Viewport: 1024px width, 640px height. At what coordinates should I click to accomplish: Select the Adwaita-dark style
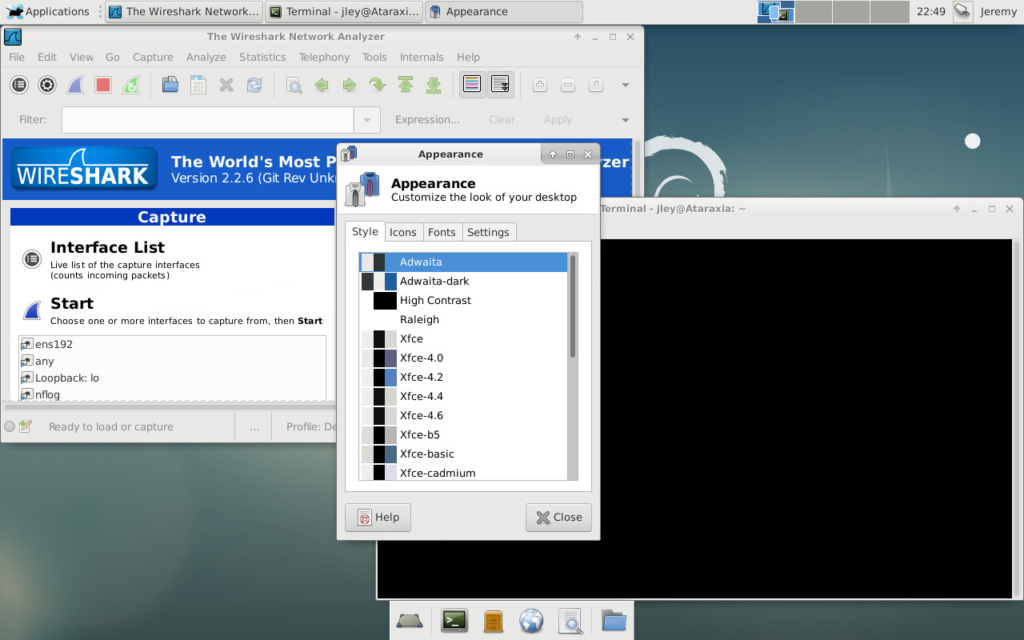coord(463,281)
